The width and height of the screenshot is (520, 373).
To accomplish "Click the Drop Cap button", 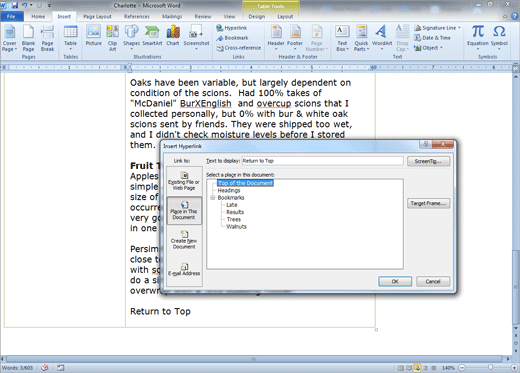I will [402, 38].
